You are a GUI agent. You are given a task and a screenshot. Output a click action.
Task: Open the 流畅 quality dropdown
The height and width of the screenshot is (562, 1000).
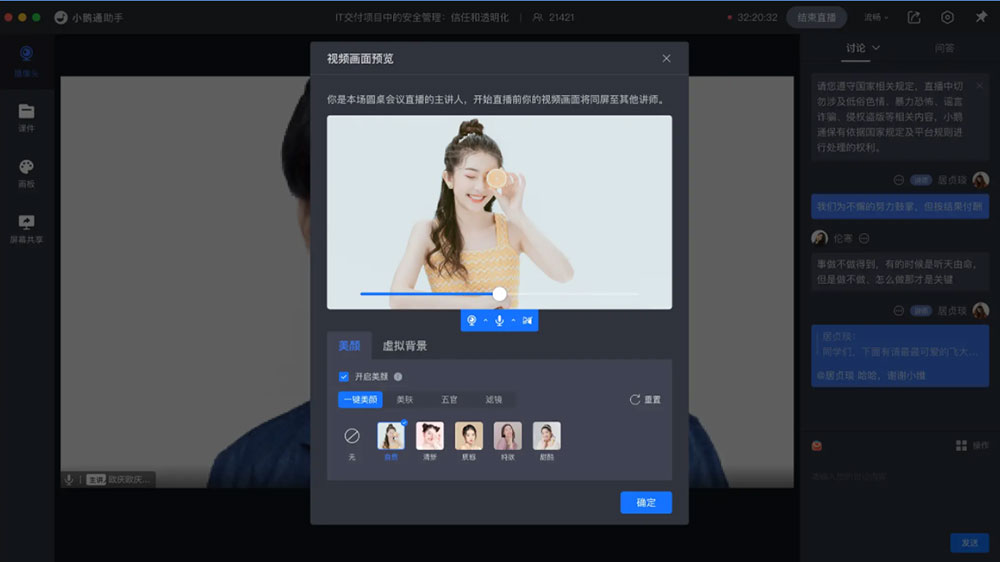pyautogui.click(x=876, y=17)
